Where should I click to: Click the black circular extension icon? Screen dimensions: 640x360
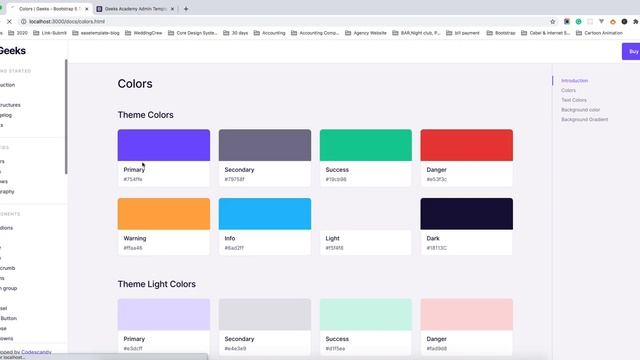tap(624, 22)
